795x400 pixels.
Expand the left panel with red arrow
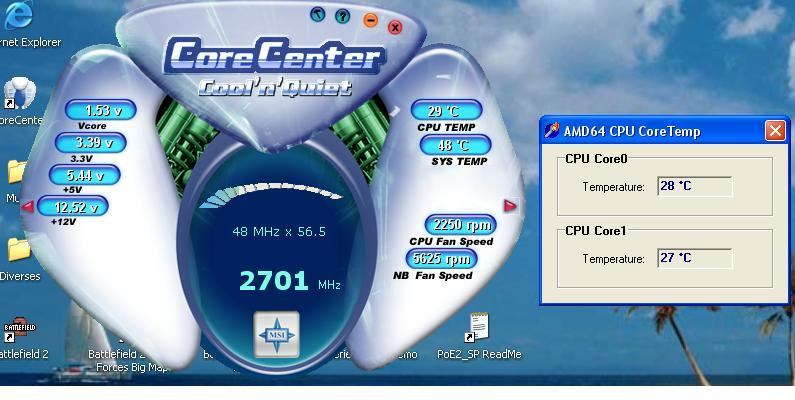click(x=28, y=206)
